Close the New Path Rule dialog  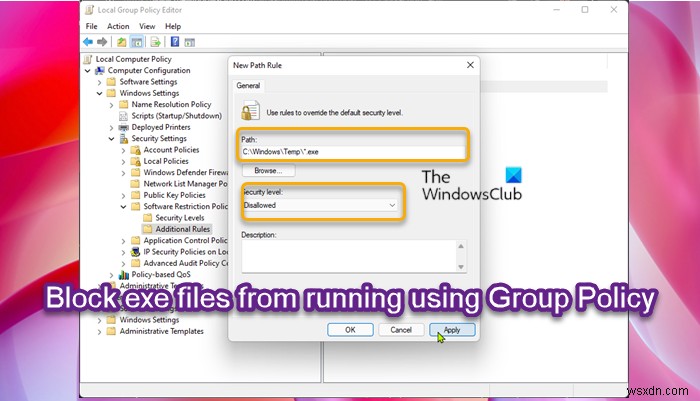click(x=470, y=65)
